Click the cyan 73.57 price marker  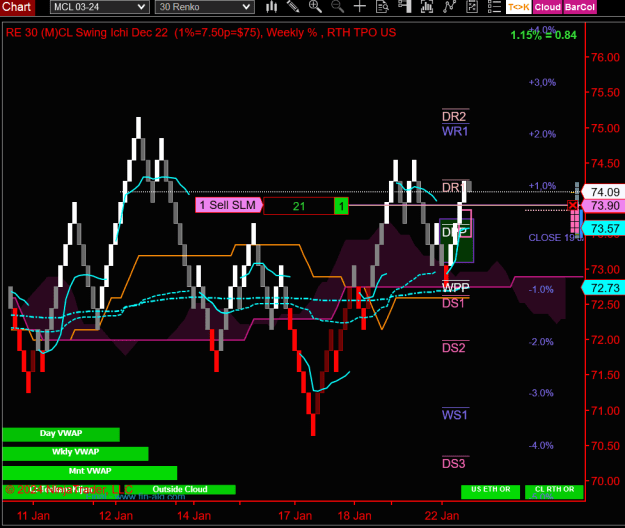coord(605,229)
